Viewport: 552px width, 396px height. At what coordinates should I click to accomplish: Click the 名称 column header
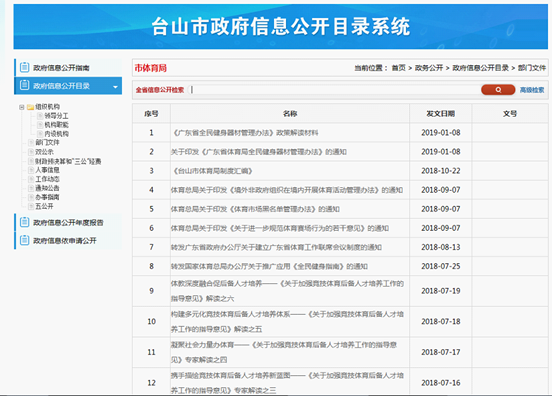coord(290,114)
